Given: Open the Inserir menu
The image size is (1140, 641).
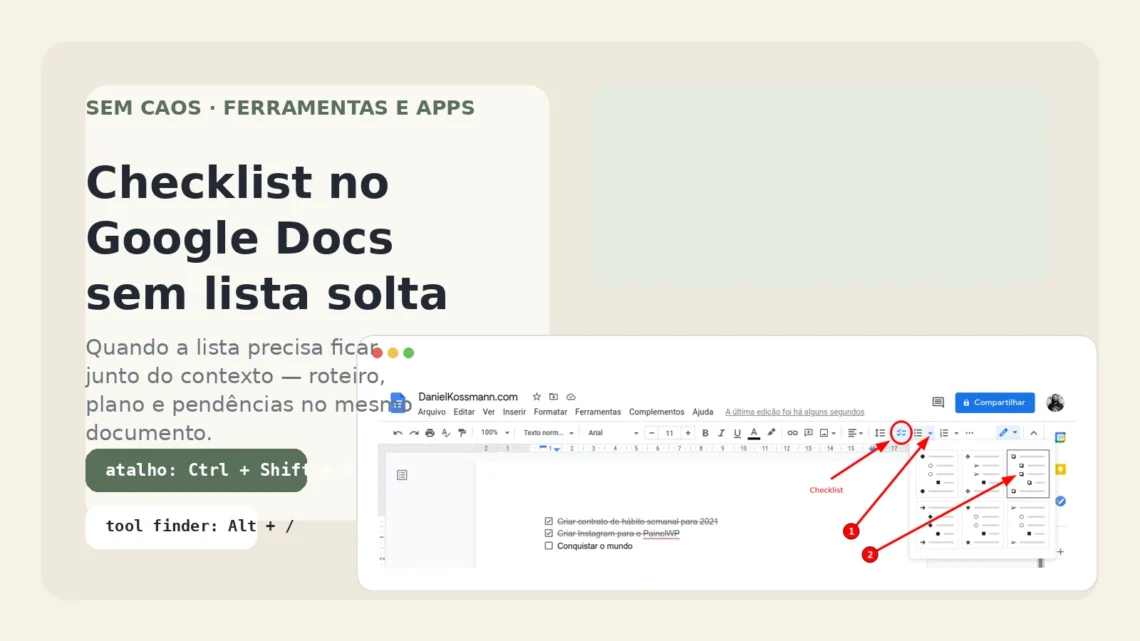Looking at the screenshot, I should click(514, 412).
